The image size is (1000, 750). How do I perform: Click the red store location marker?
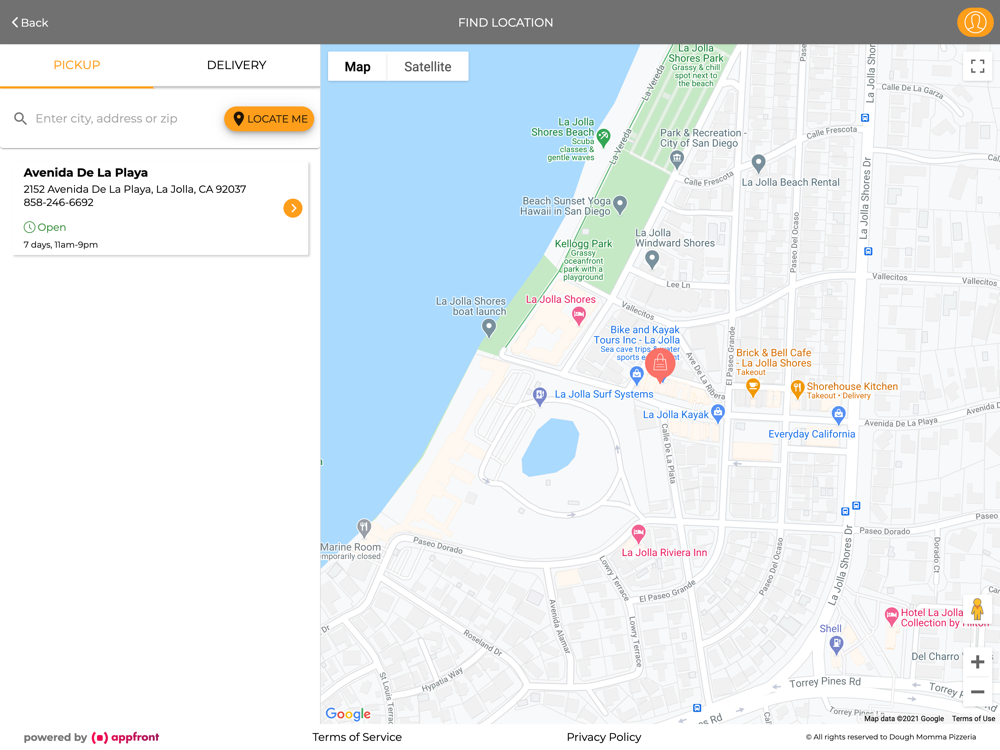point(660,365)
